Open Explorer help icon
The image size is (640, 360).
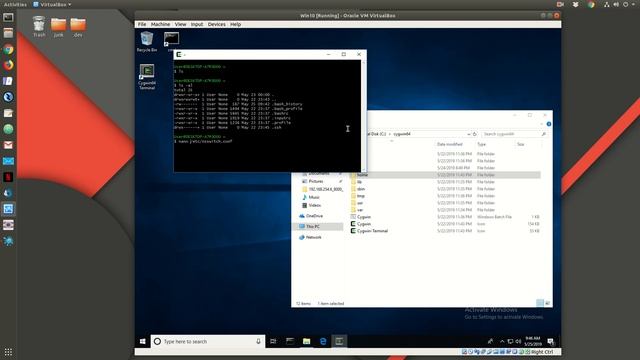549,124
